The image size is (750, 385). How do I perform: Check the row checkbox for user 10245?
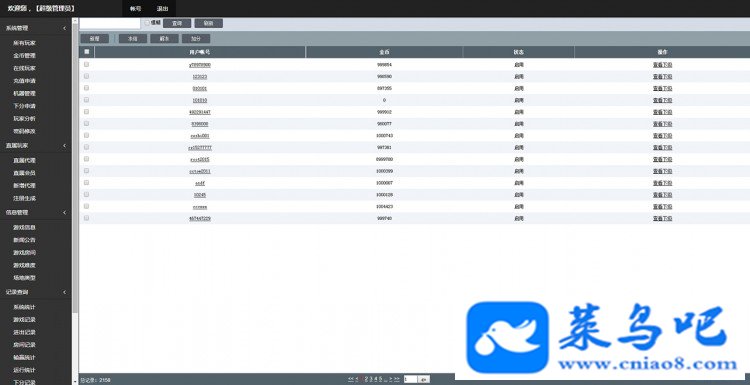(87, 194)
